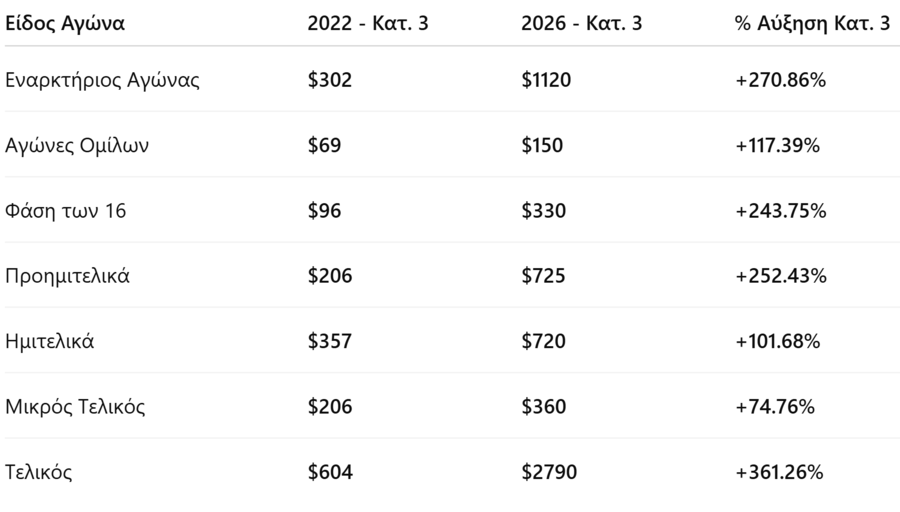This screenshot has height=512, width=900.
Task: Select the +361.26% increase value
Action: pyautogui.click(x=779, y=472)
